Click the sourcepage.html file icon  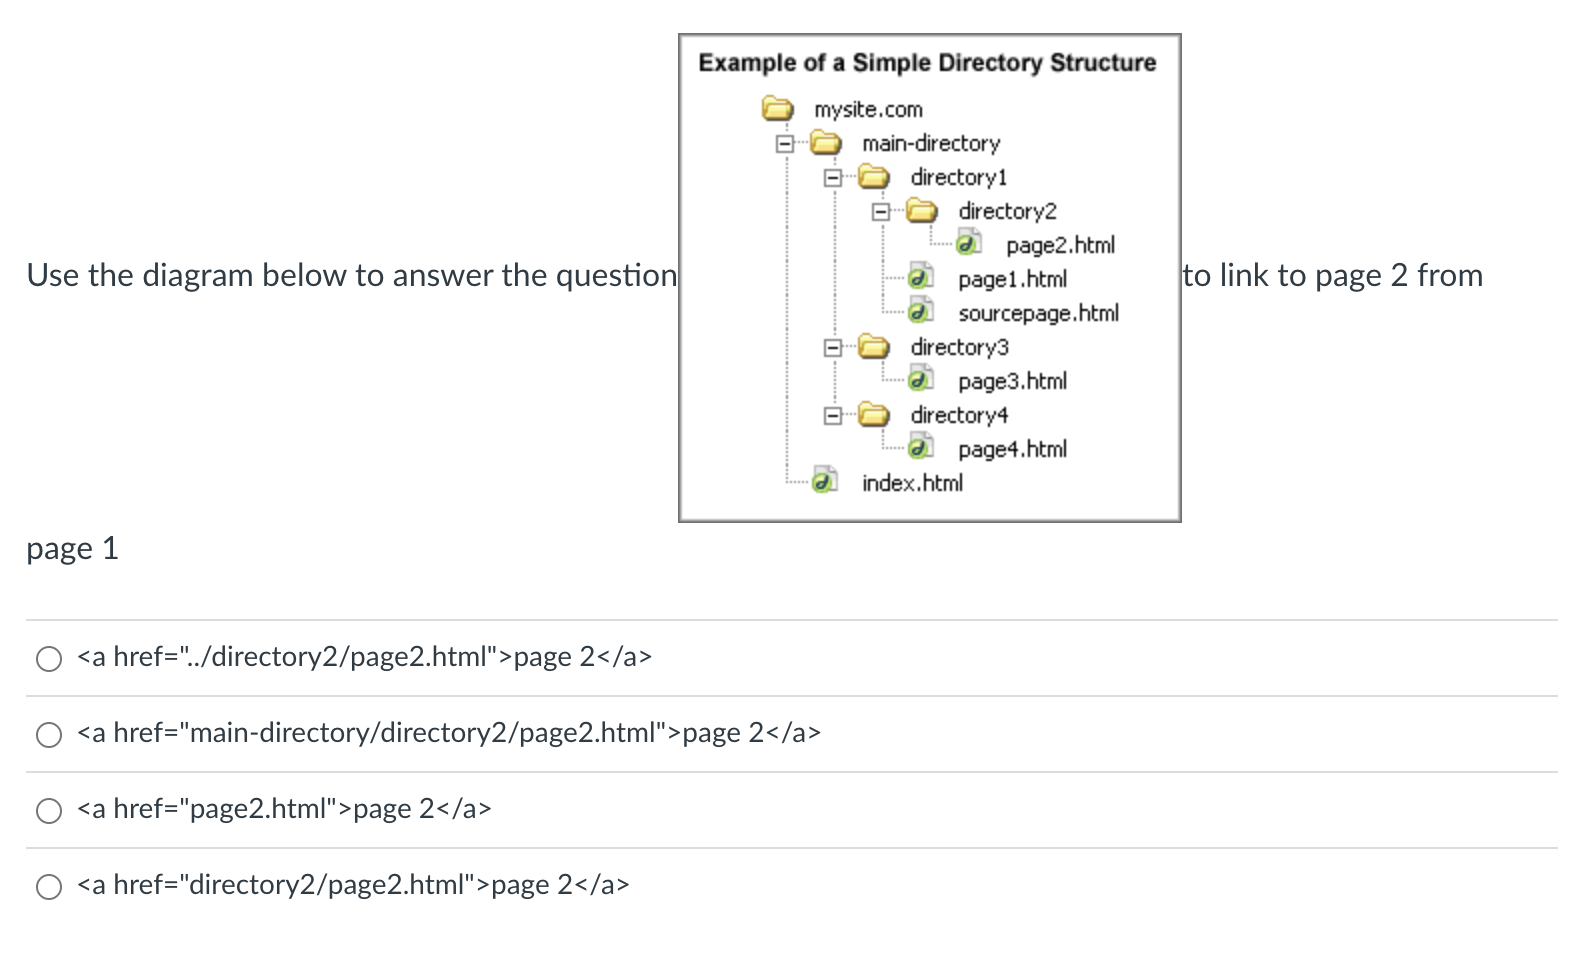click(919, 312)
